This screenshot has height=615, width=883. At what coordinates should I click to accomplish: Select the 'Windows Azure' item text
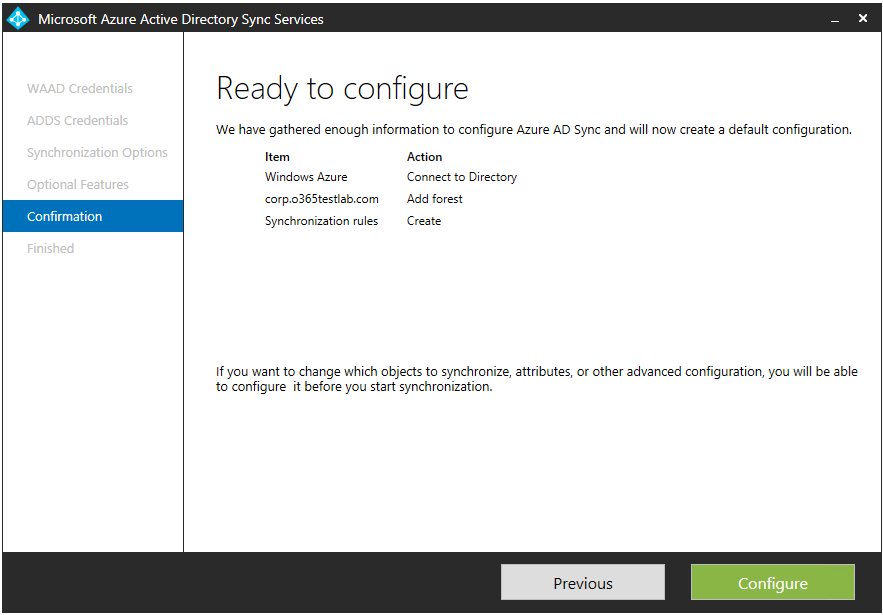pos(306,177)
